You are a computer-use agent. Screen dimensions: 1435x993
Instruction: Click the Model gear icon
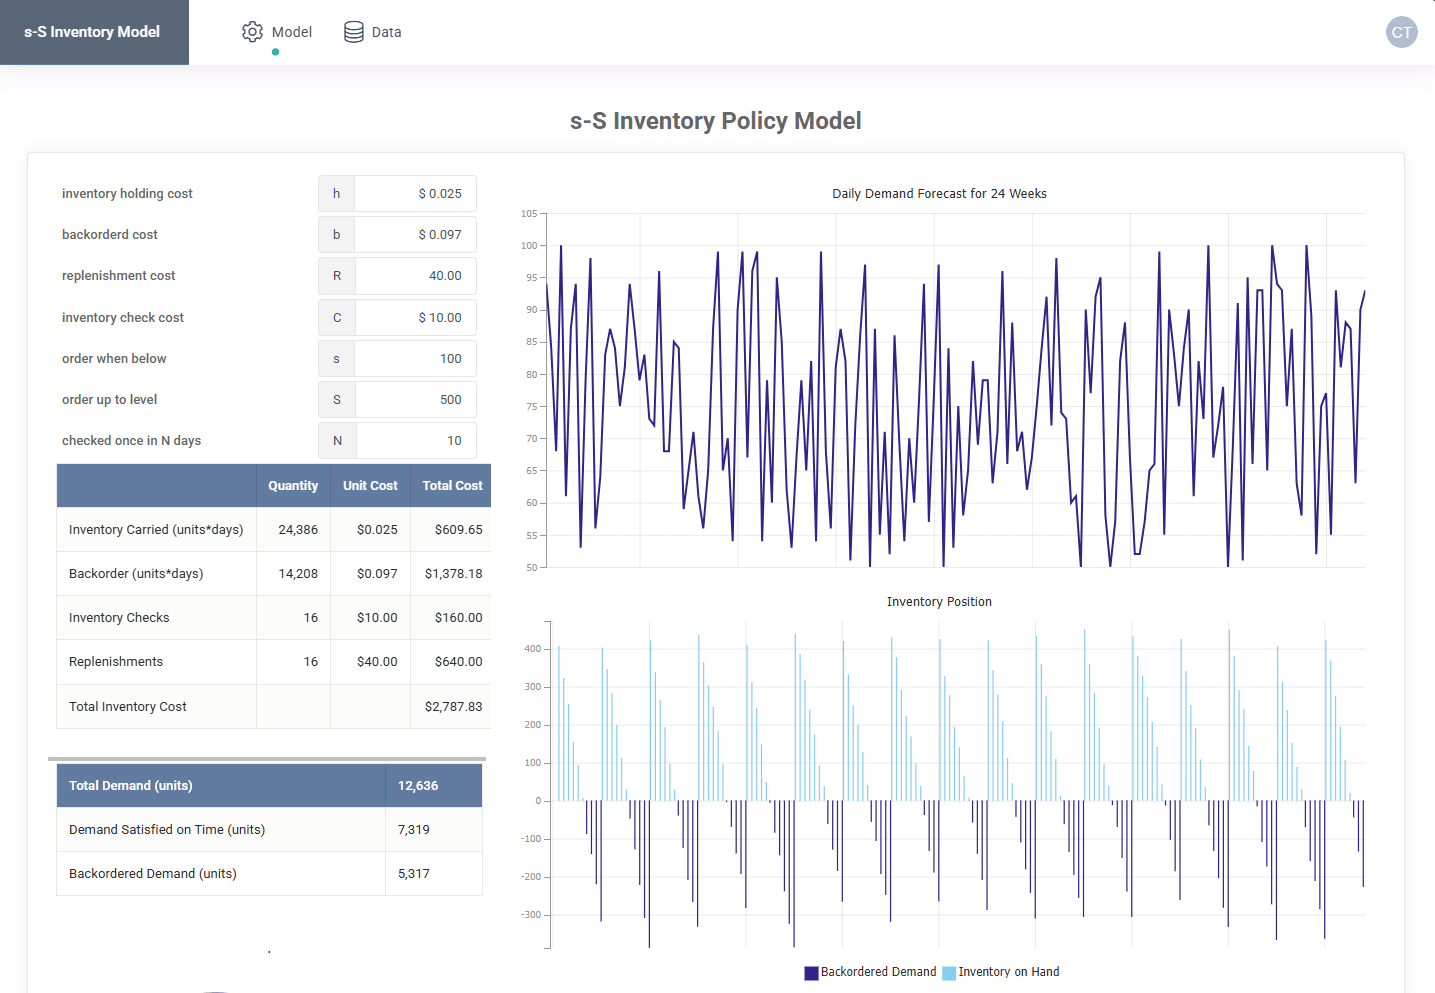click(x=252, y=32)
